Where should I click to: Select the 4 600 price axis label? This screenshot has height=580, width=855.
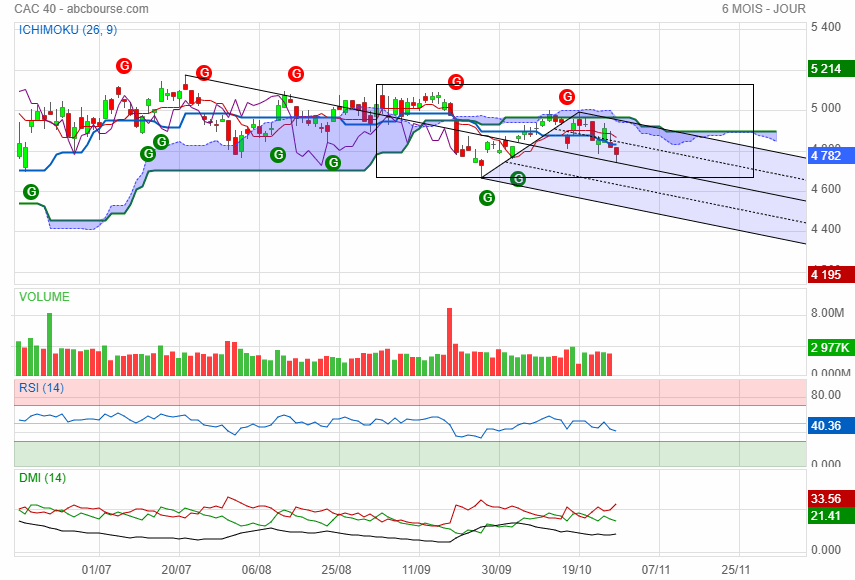826,189
